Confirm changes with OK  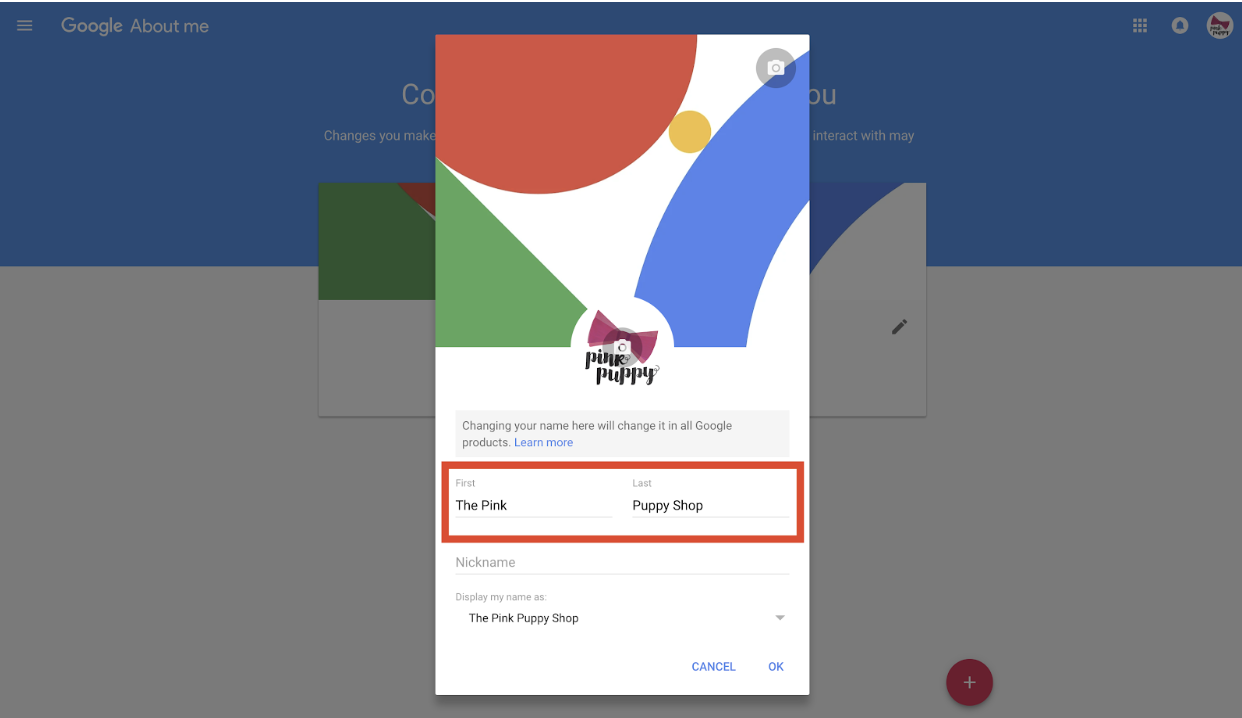(776, 667)
